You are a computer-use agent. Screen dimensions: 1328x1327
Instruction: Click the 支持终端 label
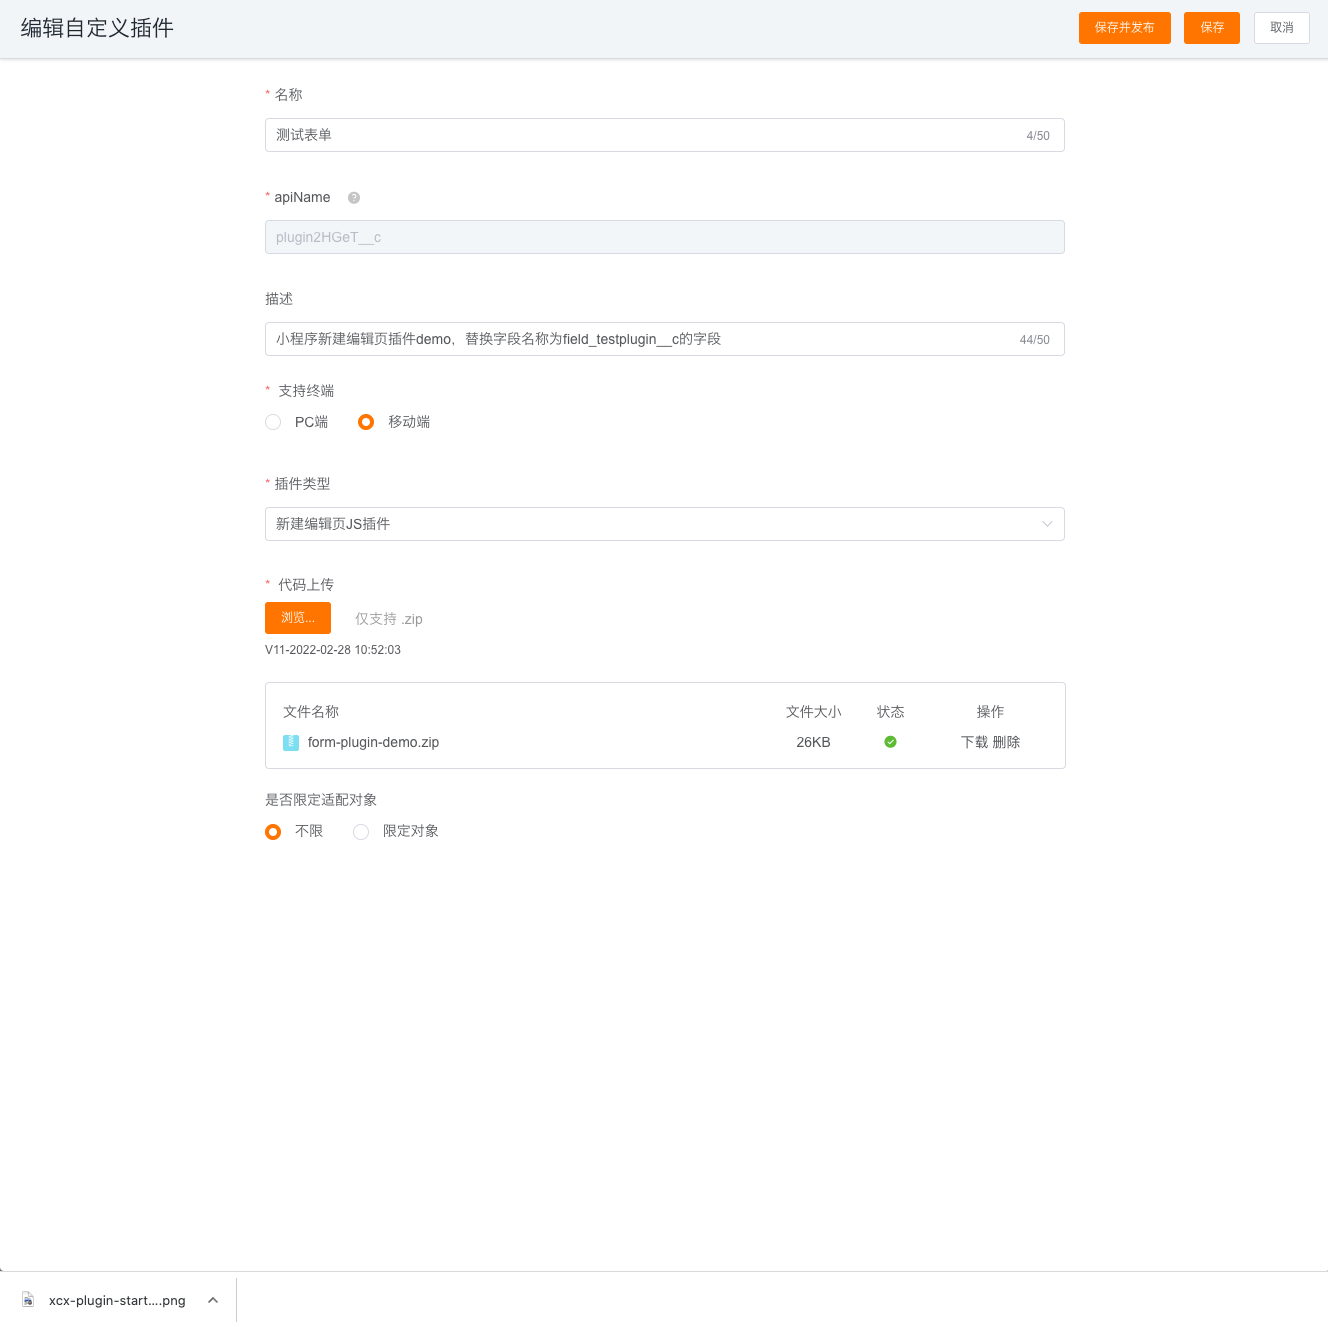pos(306,391)
